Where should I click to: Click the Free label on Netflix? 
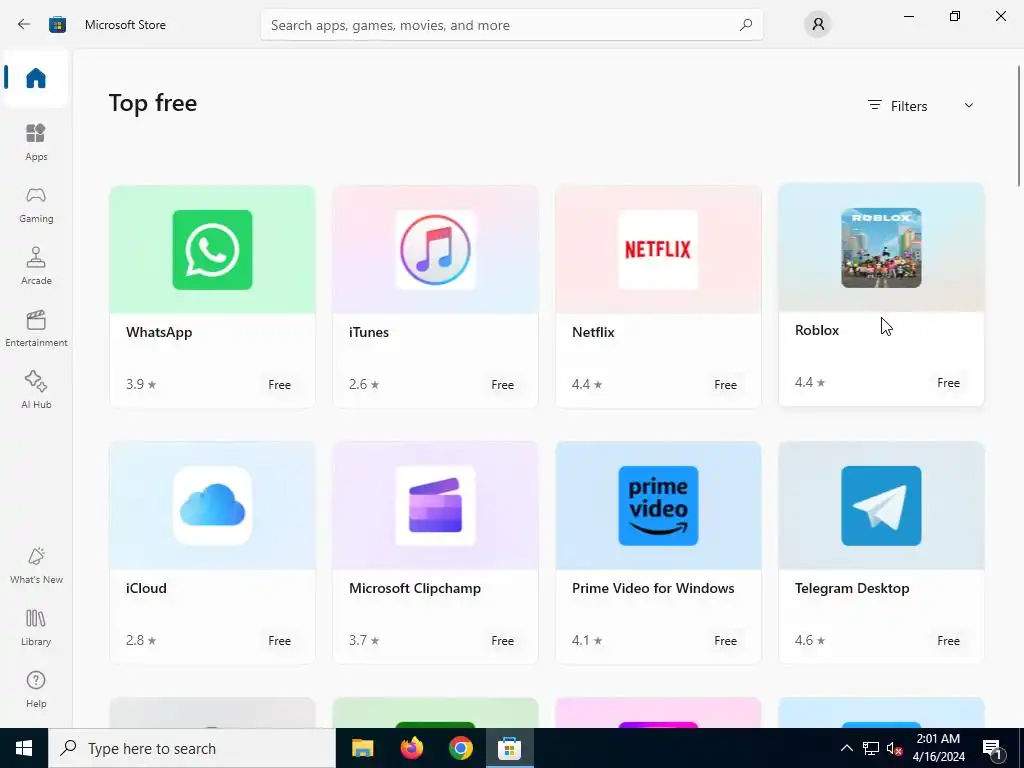[726, 385]
